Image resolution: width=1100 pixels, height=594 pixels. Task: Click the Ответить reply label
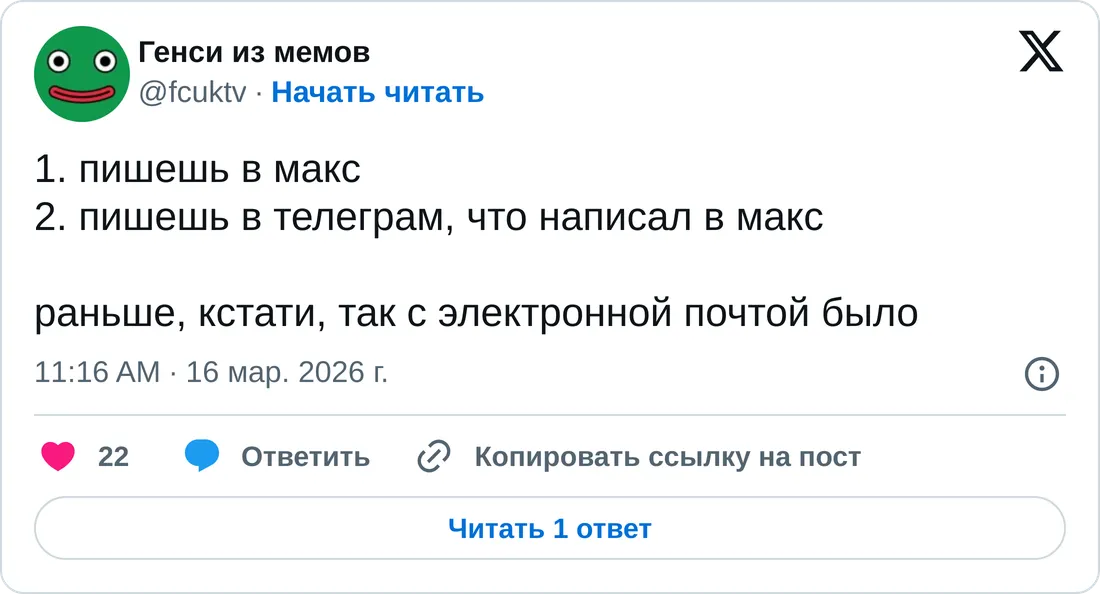305,457
